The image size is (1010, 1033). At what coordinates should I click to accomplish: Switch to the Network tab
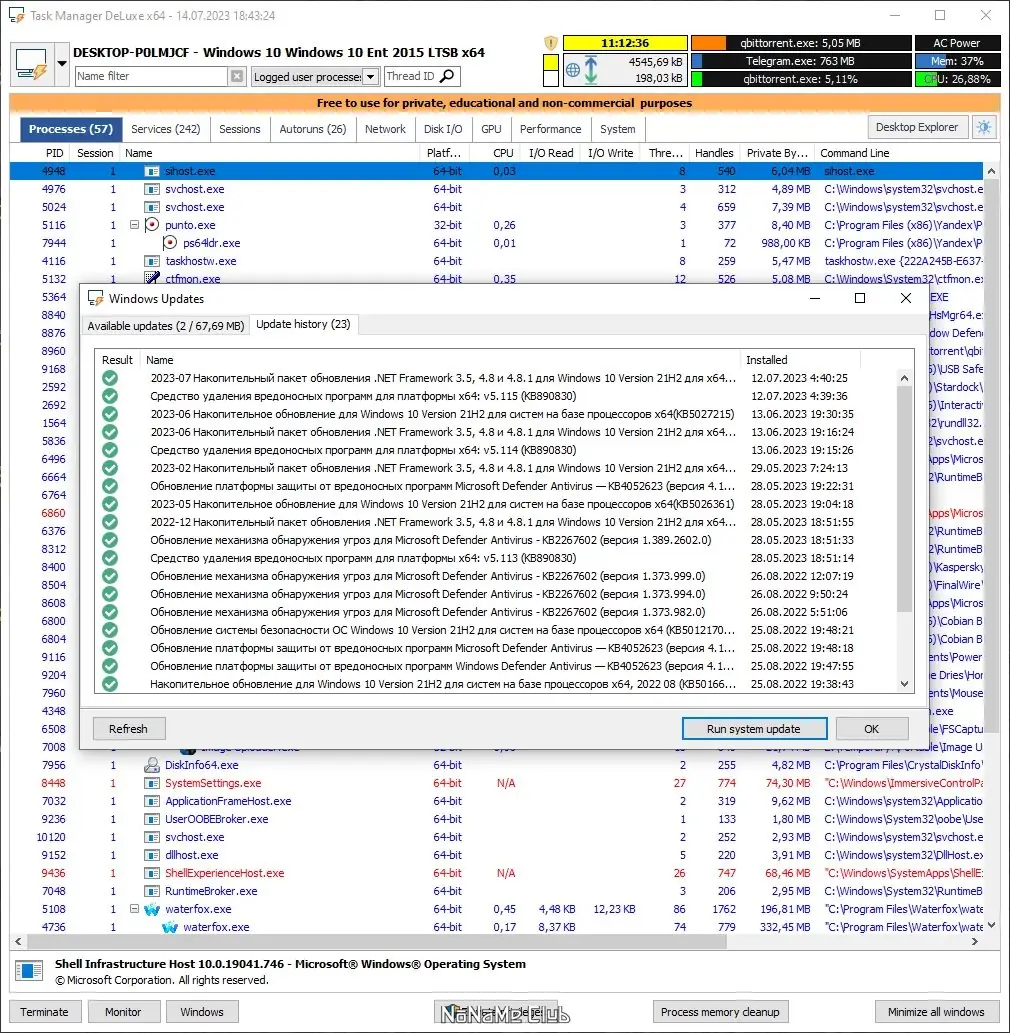tap(385, 129)
